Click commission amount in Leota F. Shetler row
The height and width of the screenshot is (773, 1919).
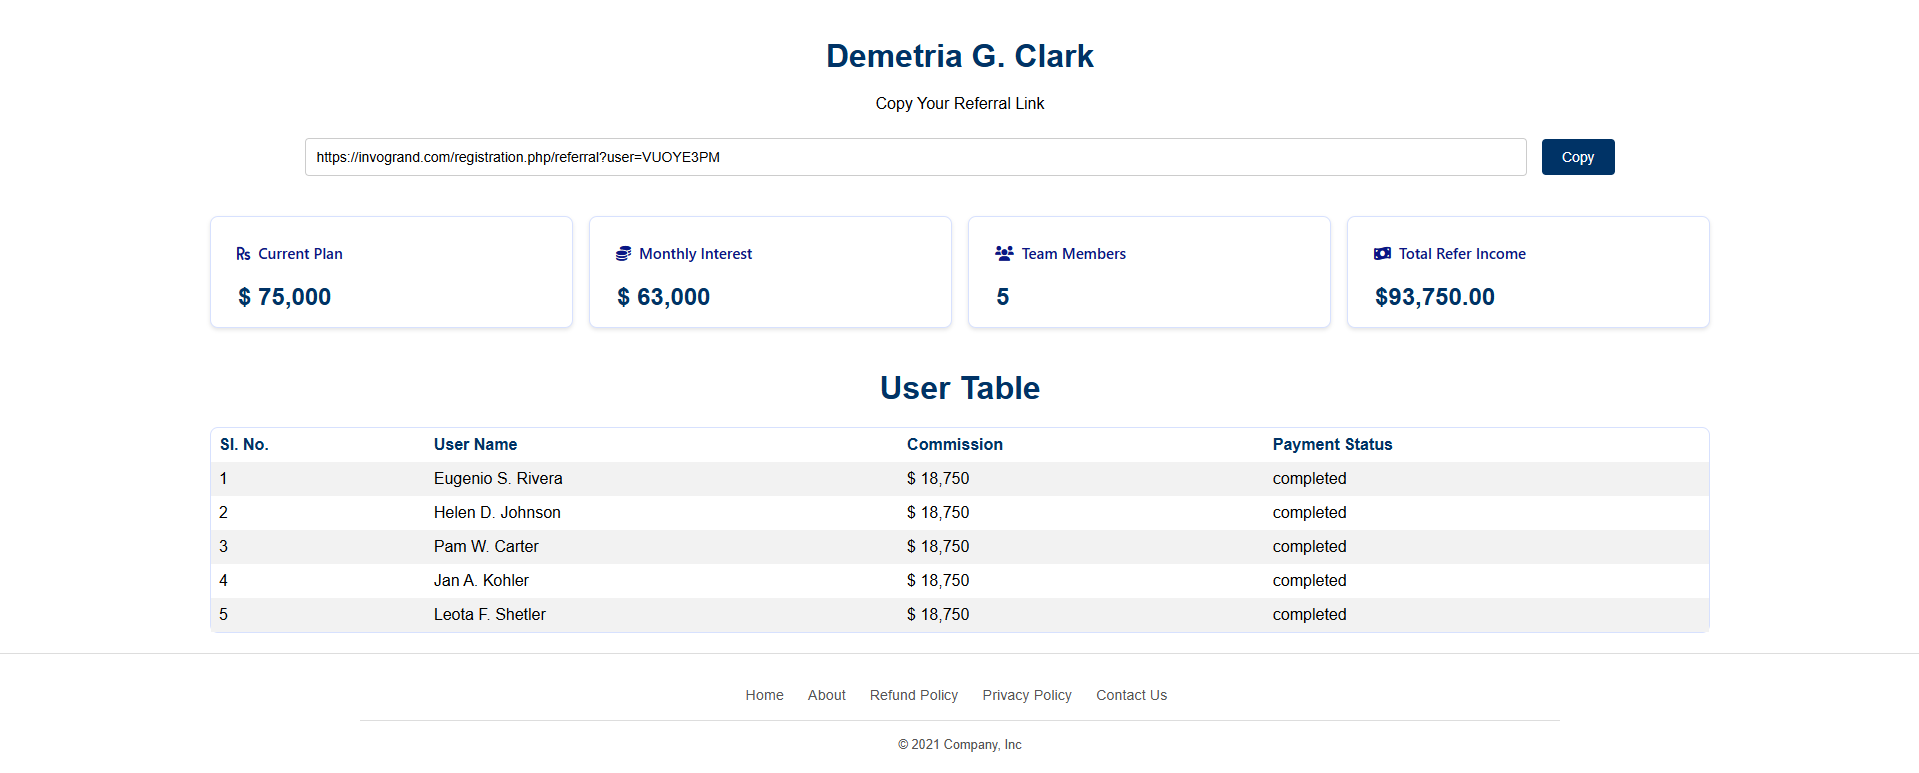[x=938, y=615]
